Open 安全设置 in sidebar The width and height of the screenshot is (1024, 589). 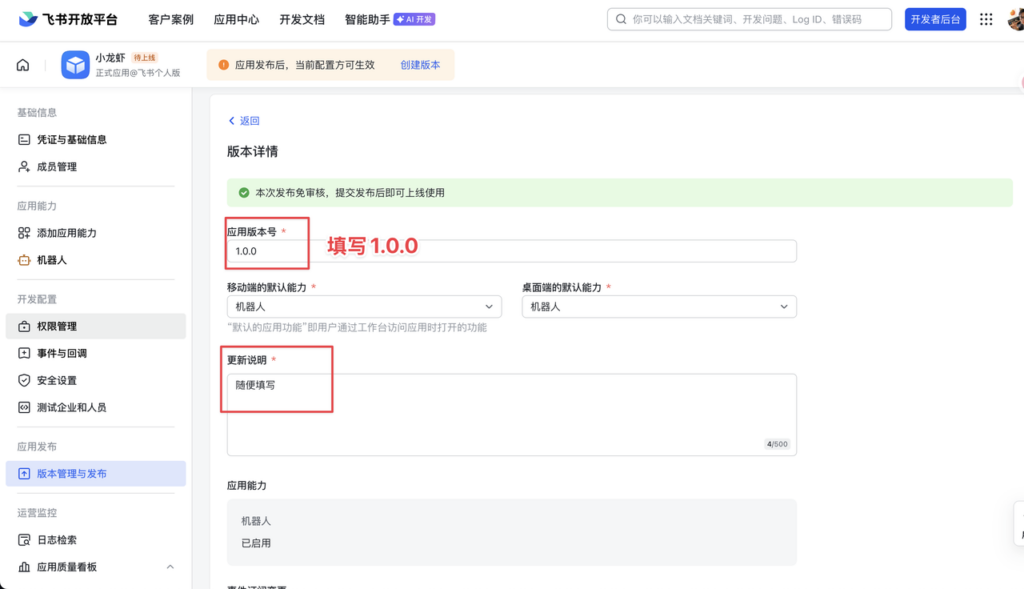(x=57, y=380)
